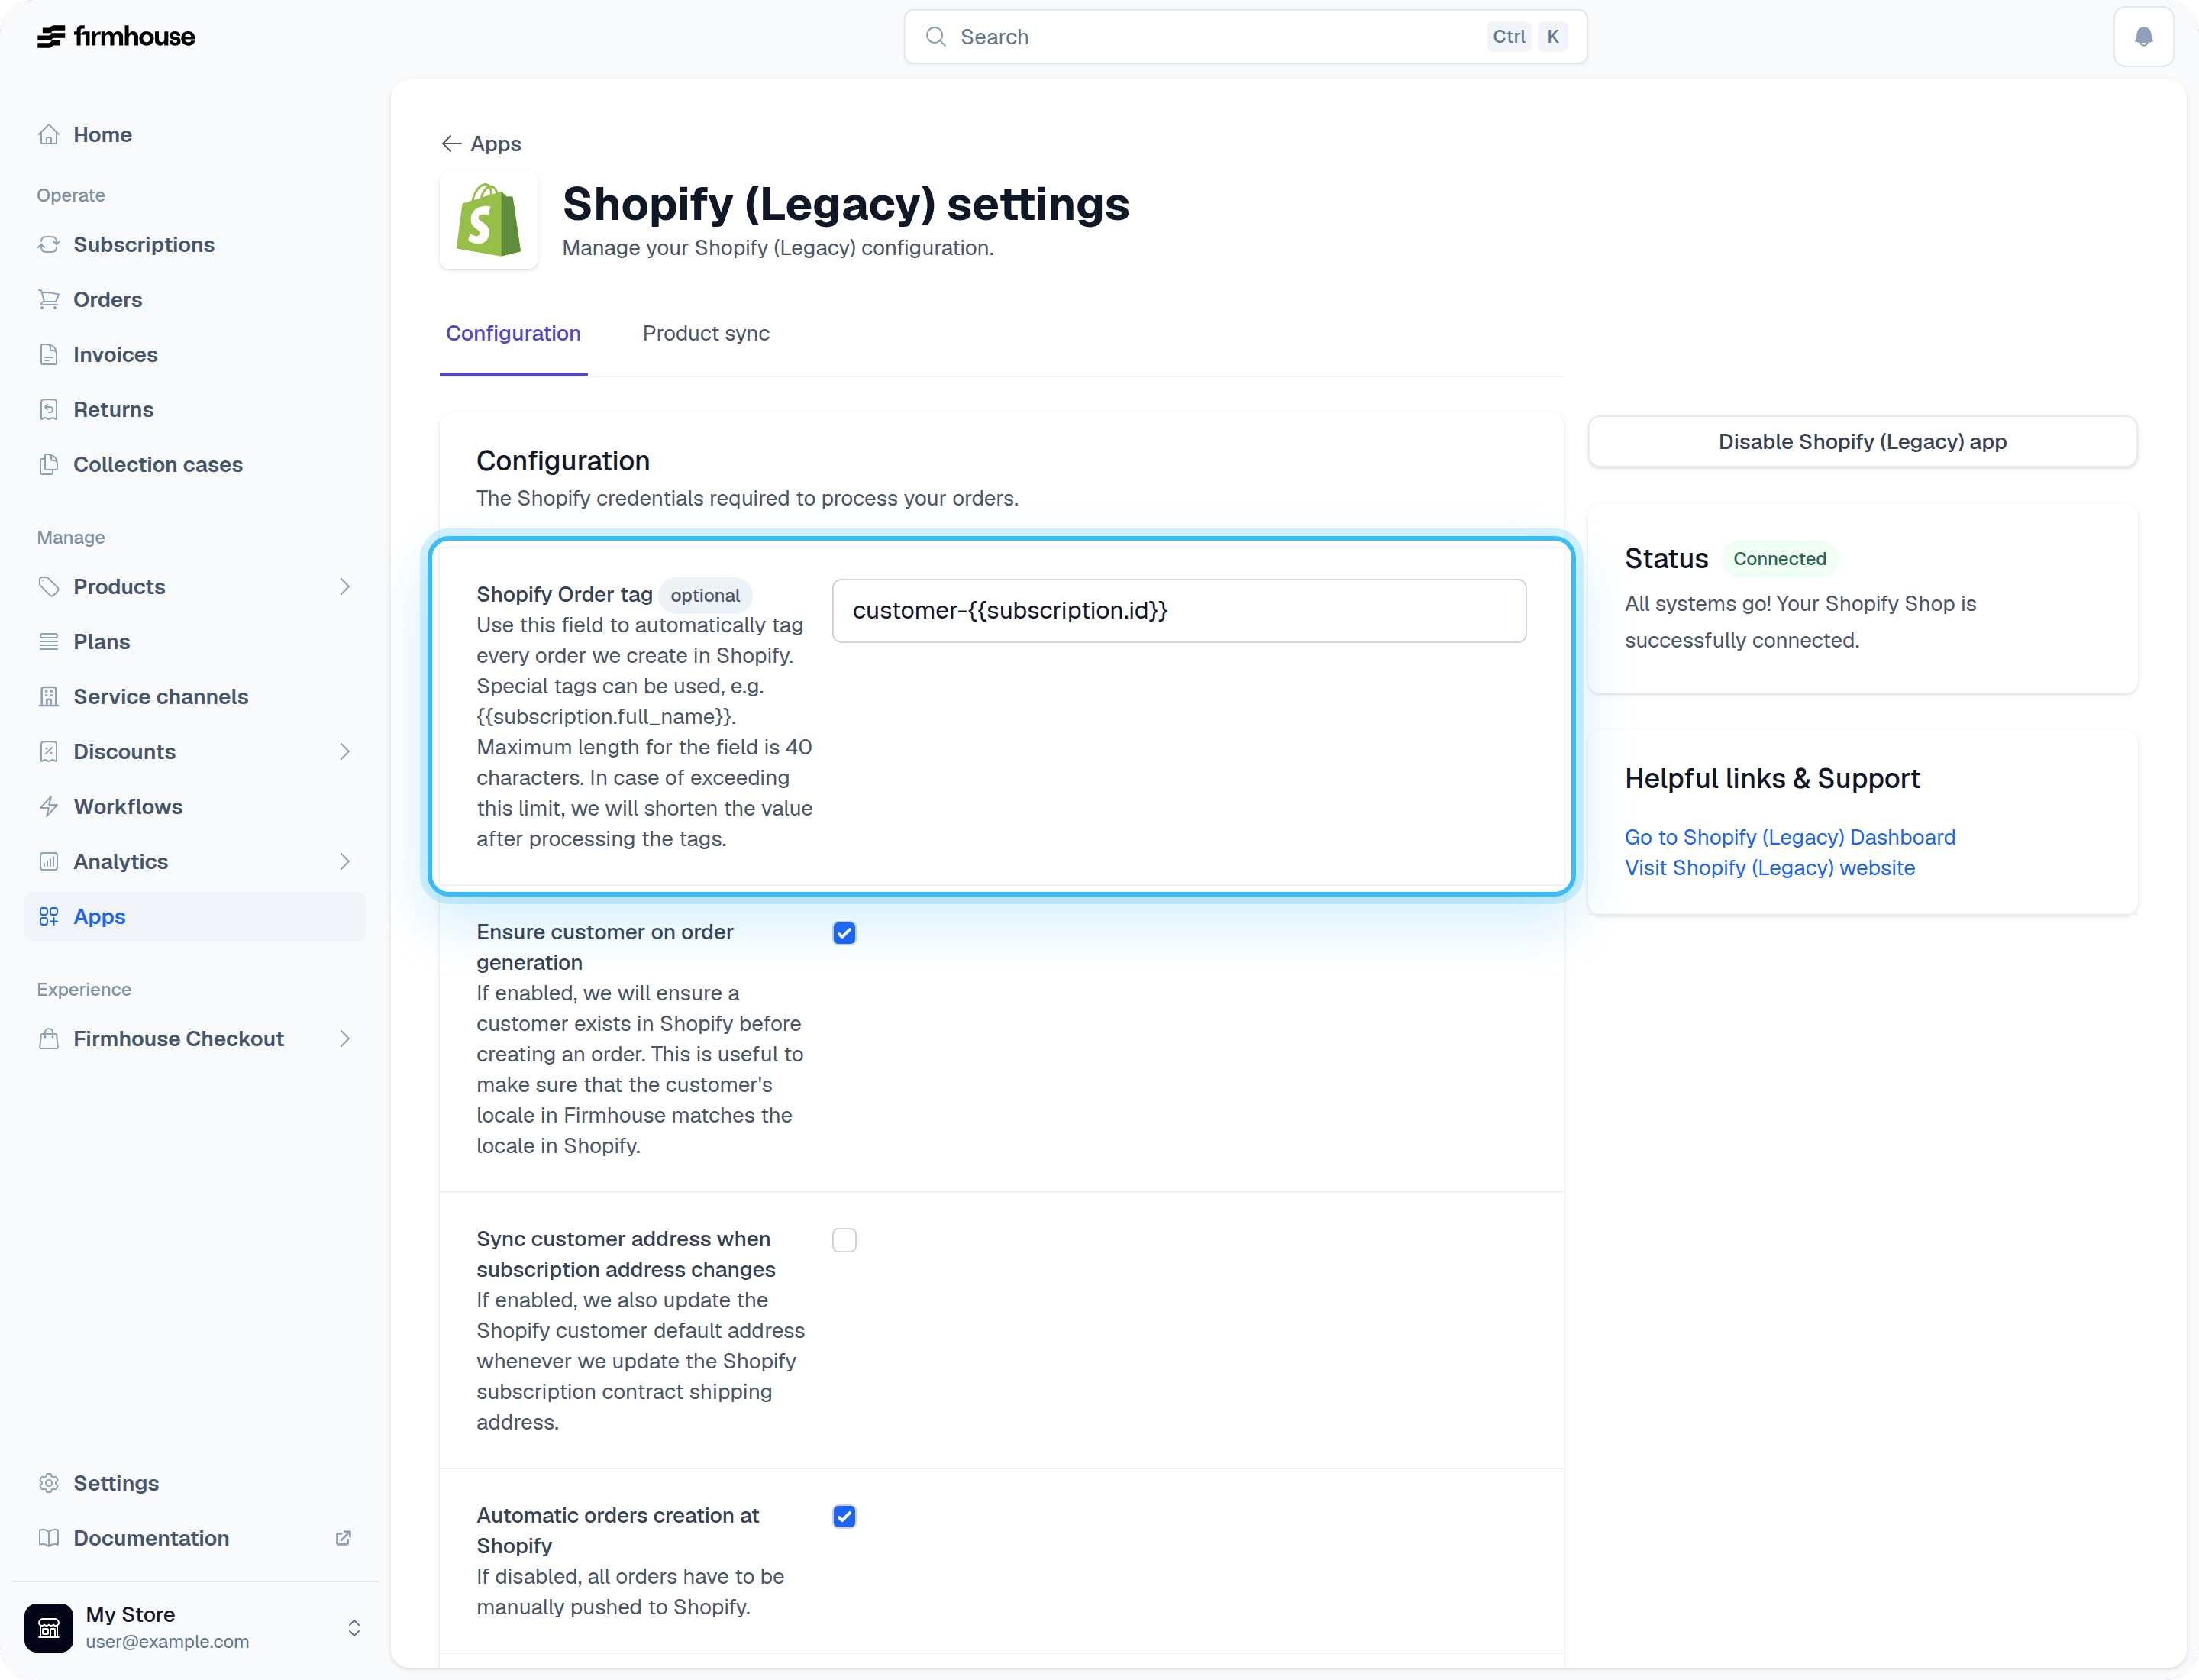Image resolution: width=2199 pixels, height=1680 pixels.
Task: Click the Returns icon in sidebar
Action: click(x=49, y=409)
